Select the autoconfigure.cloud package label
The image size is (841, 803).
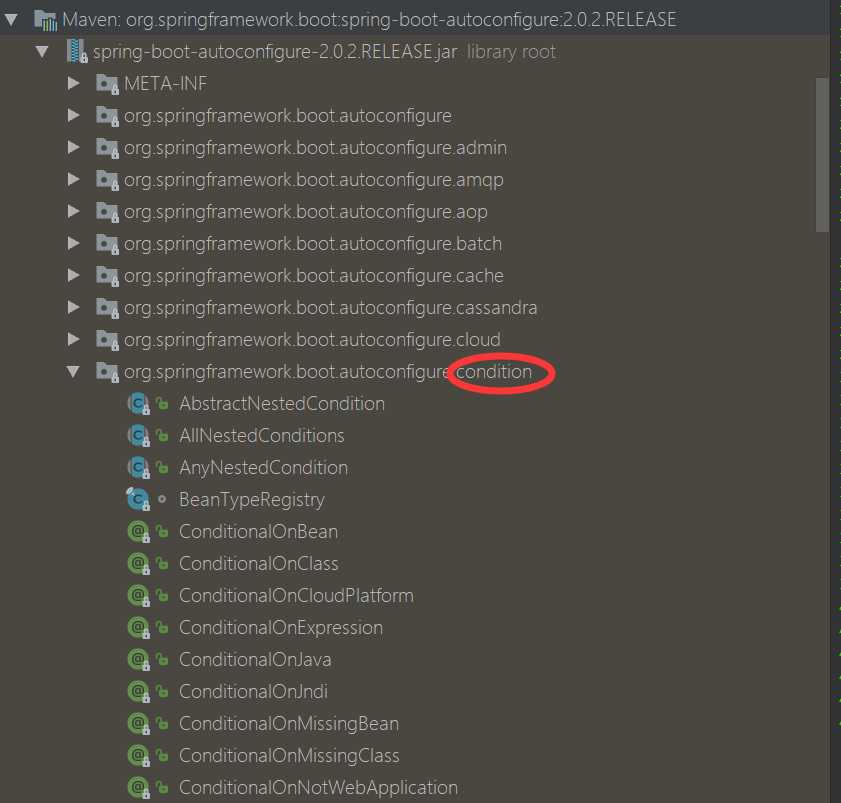tap(312, 340)
